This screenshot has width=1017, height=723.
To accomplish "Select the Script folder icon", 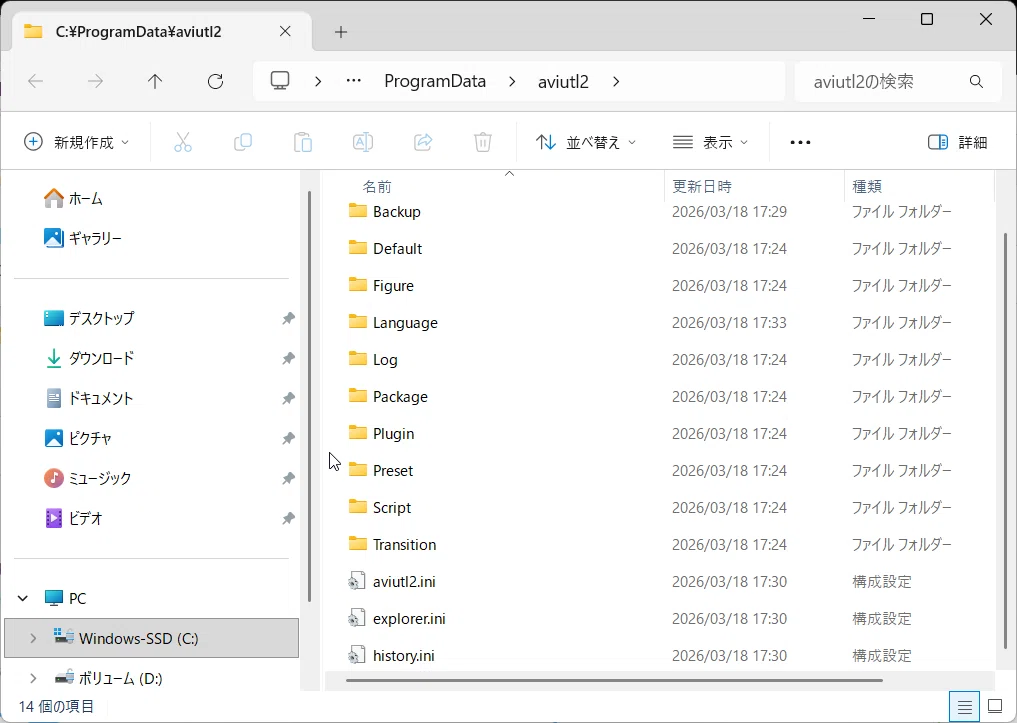I will (358, 506).
